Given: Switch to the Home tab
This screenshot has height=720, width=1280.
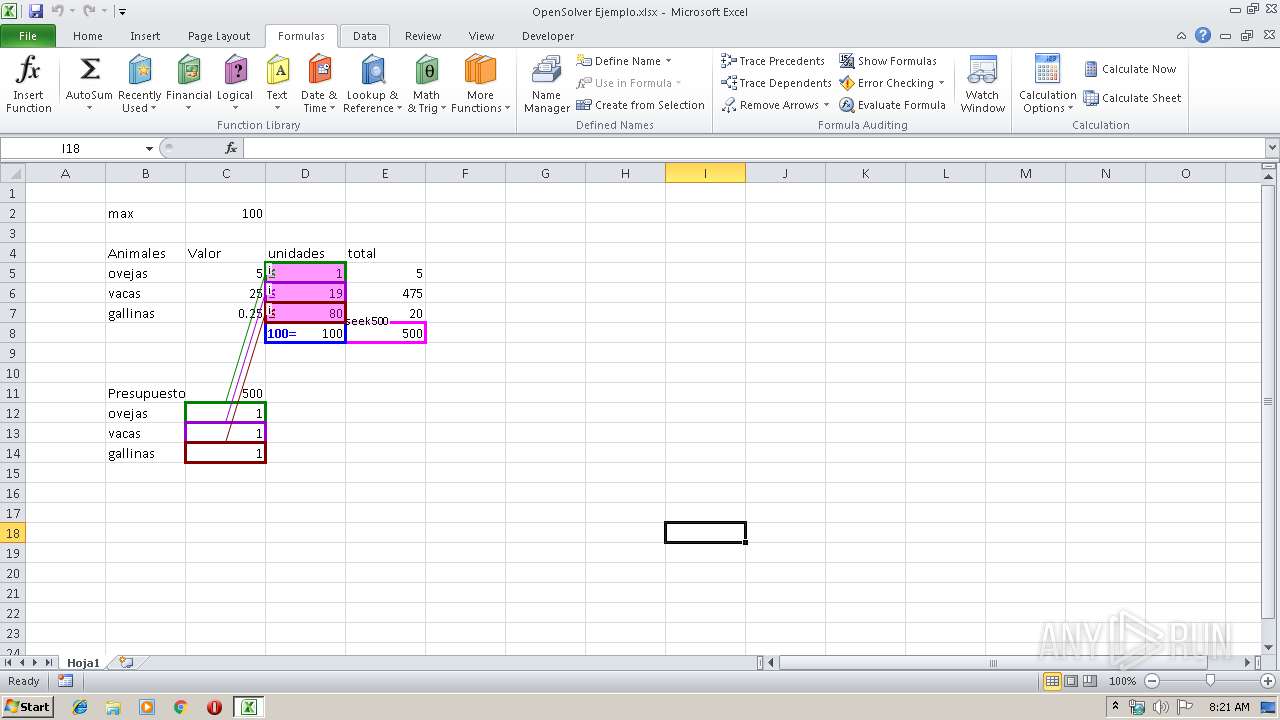Looking at the screenshot, I should click(88, 36).
